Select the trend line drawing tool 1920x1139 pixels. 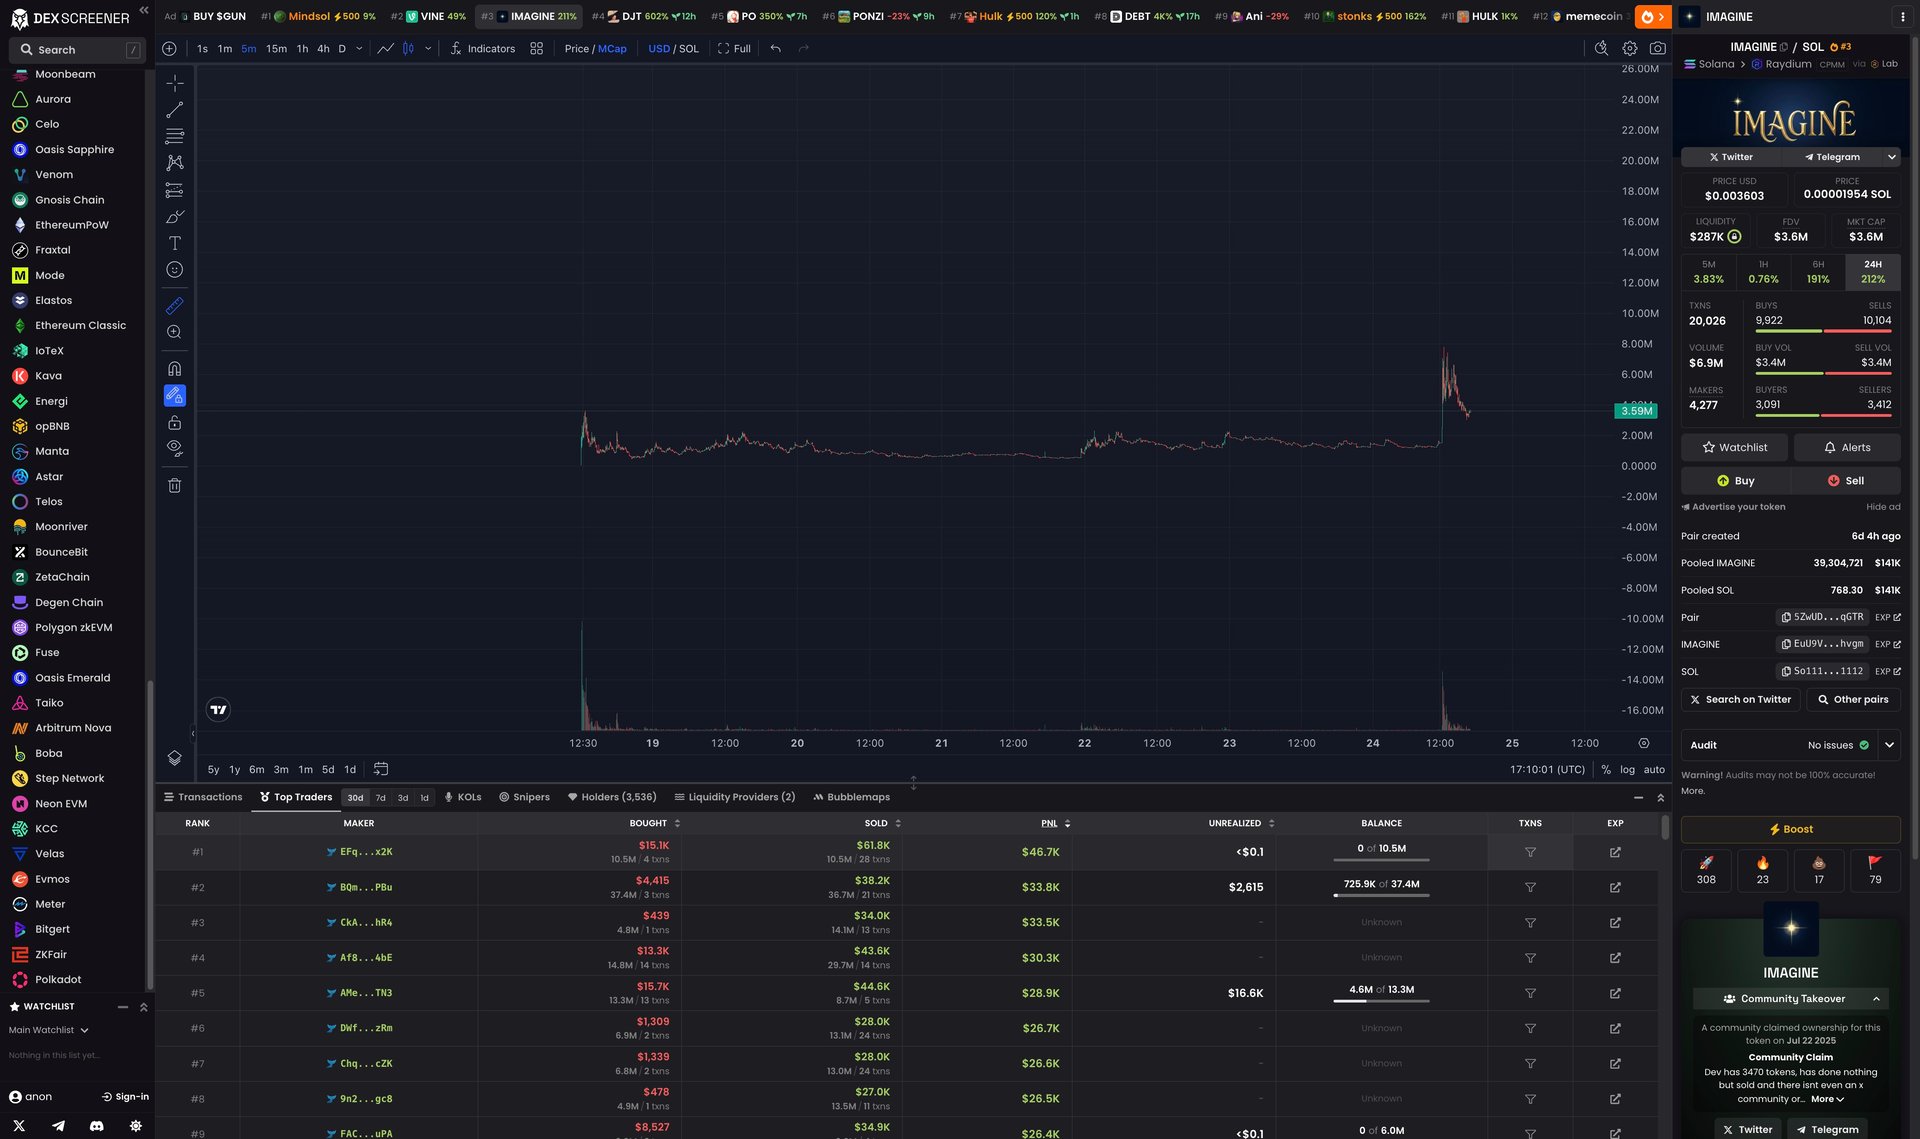(174, 110)
